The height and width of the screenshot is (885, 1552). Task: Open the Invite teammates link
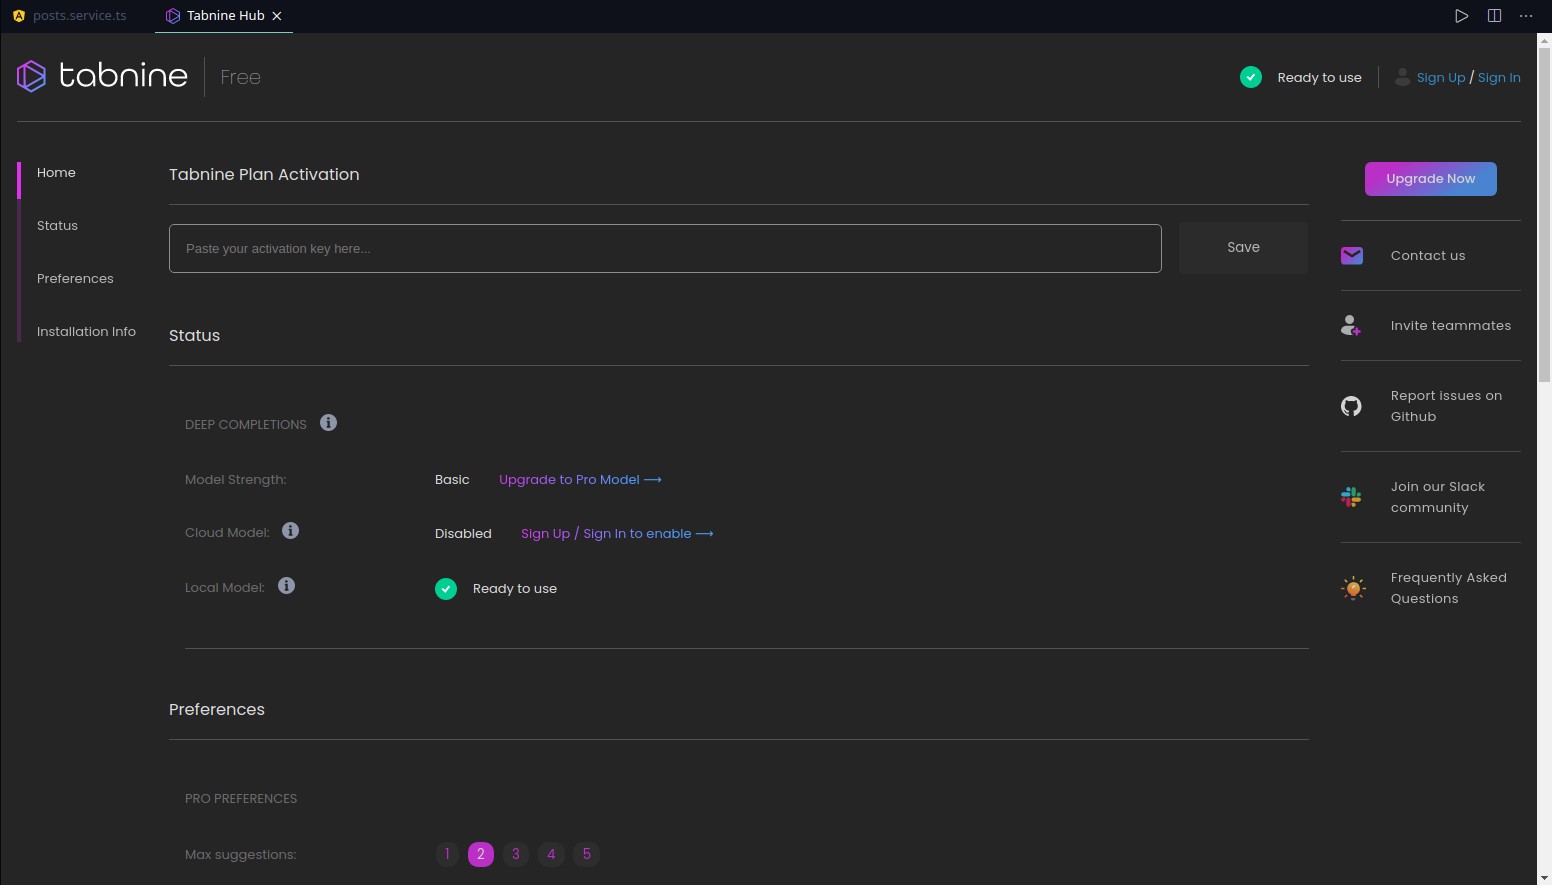click(x=1450, y=326)
